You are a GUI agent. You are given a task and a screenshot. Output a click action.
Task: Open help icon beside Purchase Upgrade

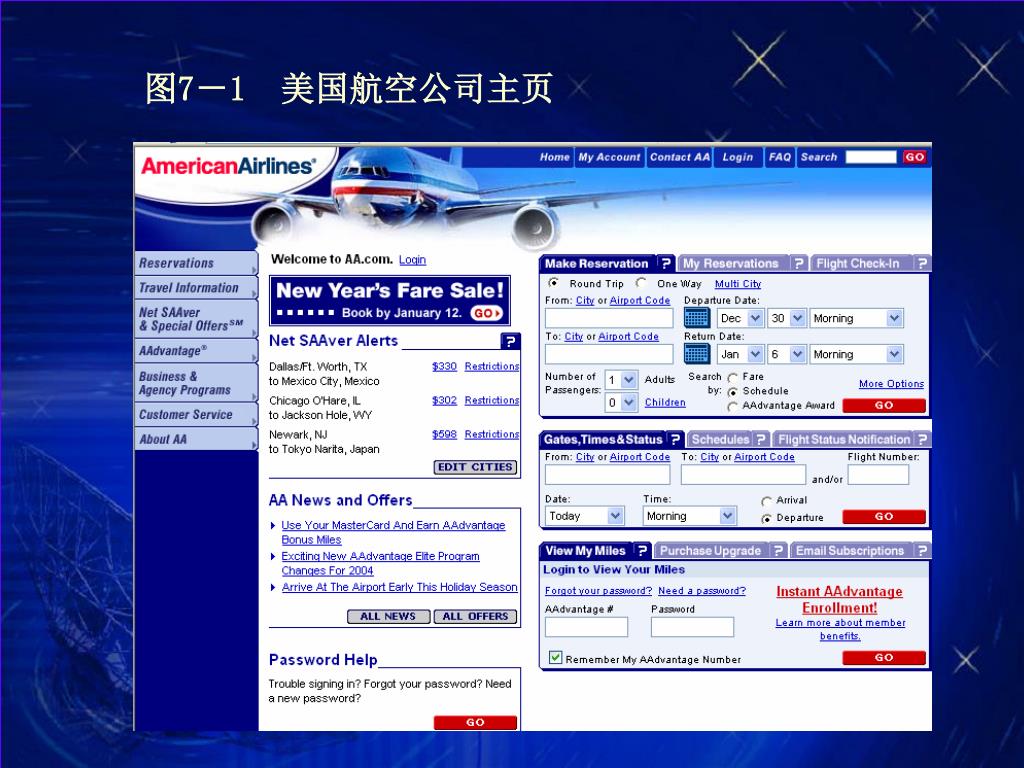[x=778, y=551]
